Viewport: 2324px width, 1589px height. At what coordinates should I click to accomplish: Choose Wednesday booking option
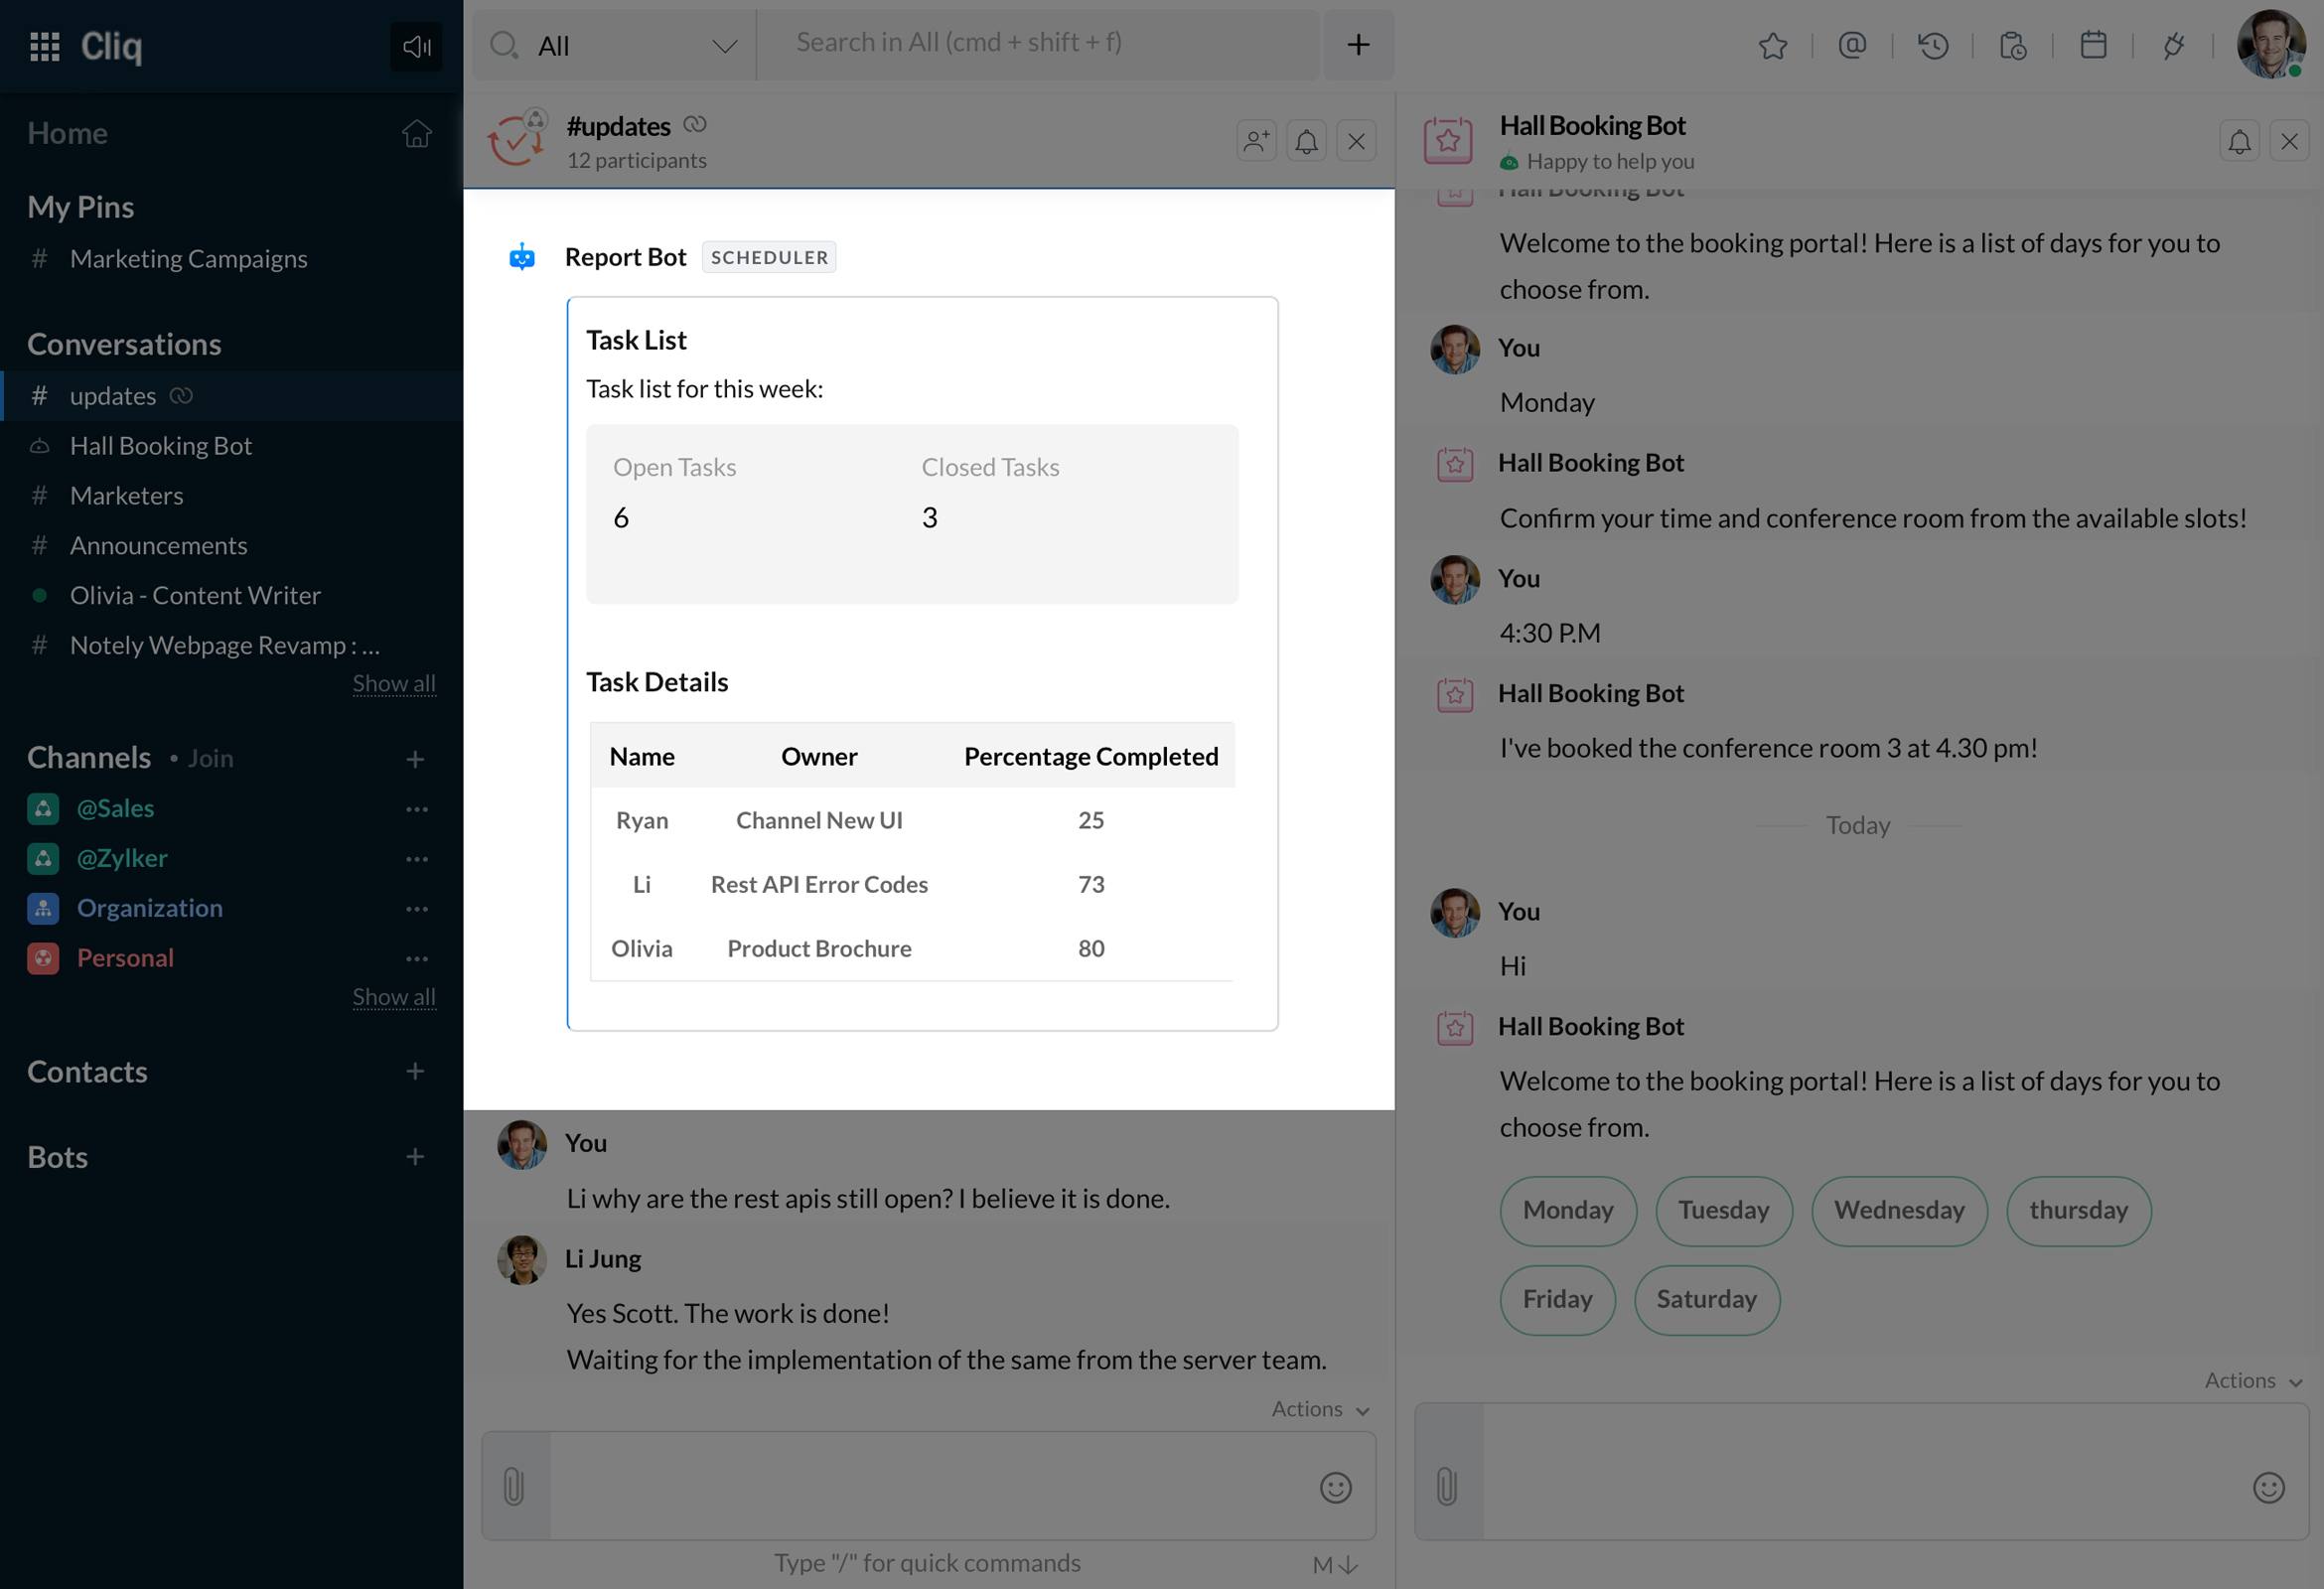coord(1899,1211)
